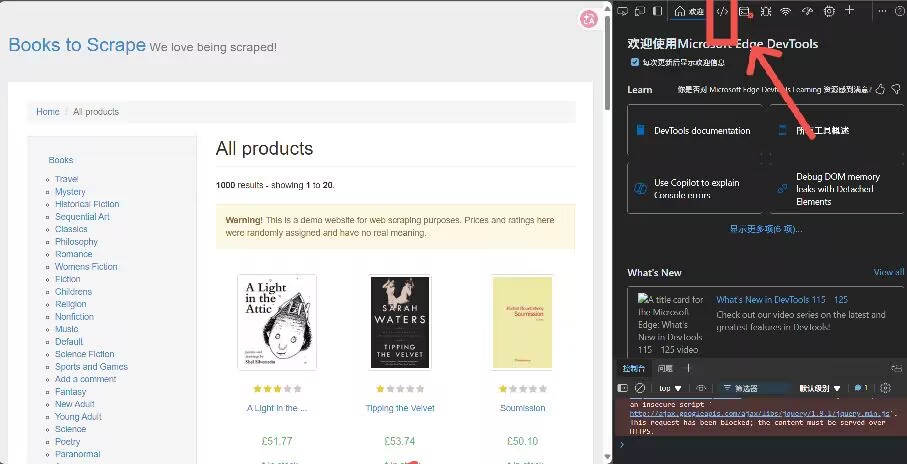Image resolution: width=907 pixels, height=464 pixels.
Task: Click the Home breadcrumb link
Action: pos(47,112)
